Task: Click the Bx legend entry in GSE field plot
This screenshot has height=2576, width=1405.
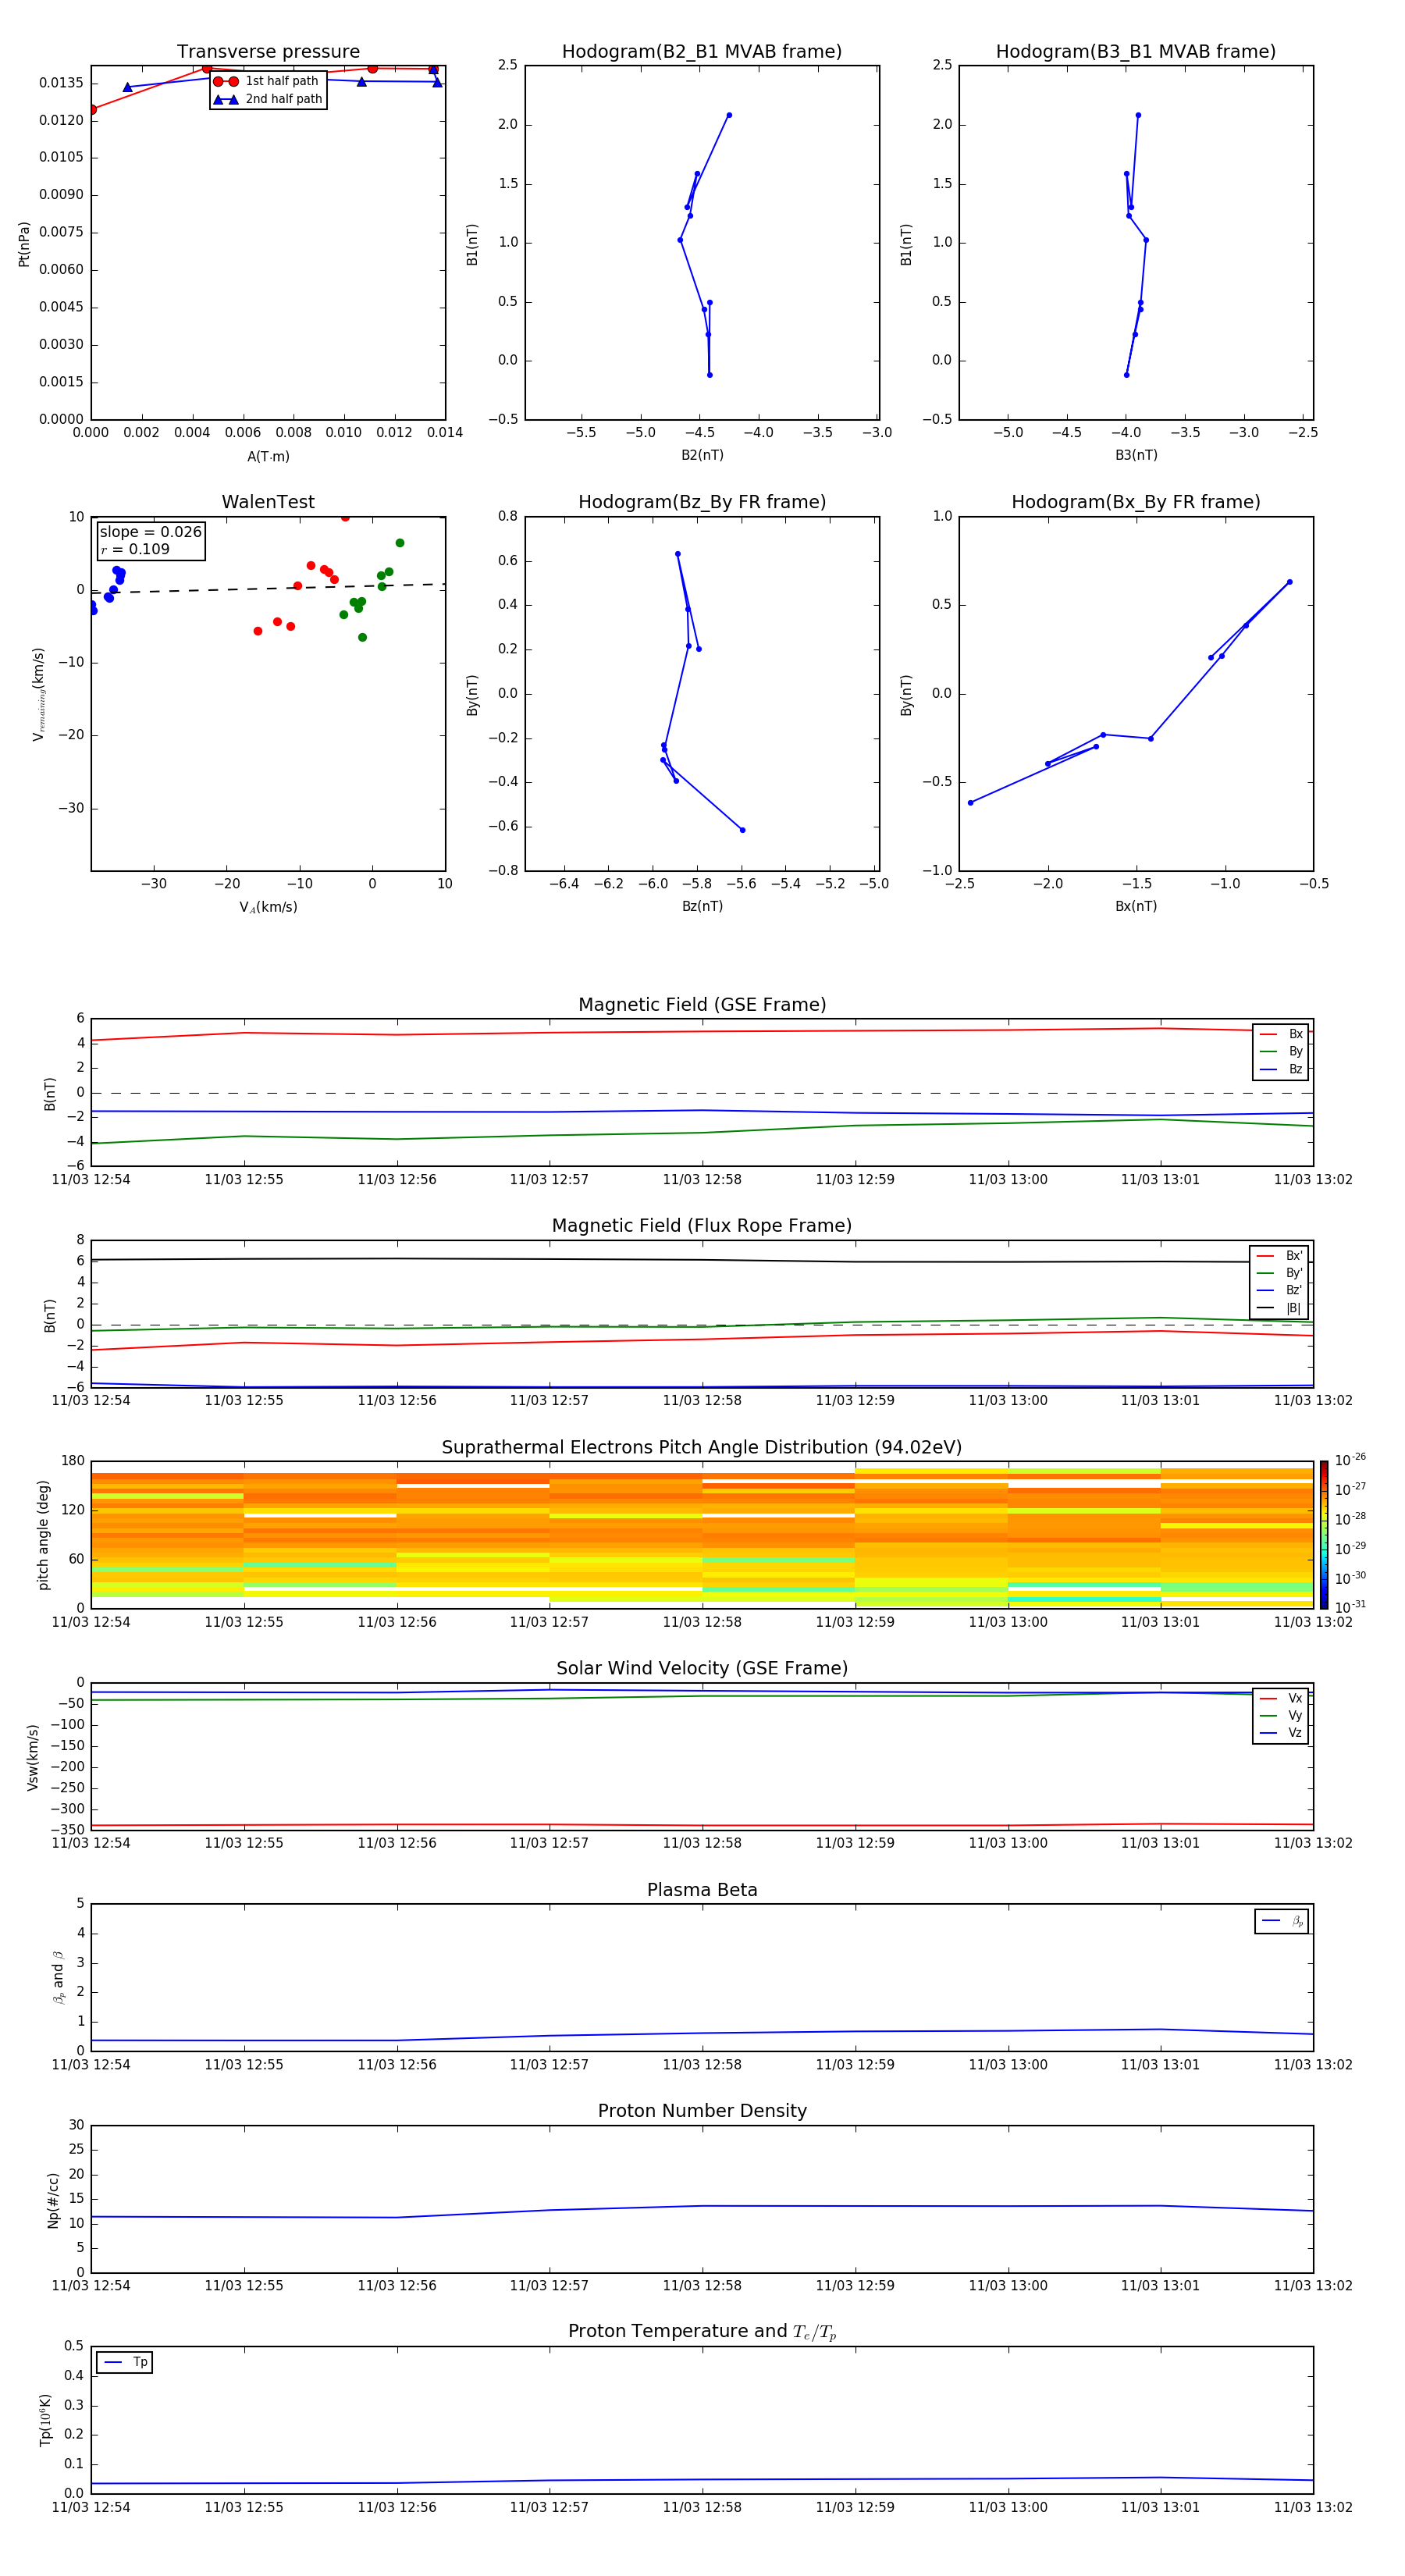Action: (1281, 1034)
